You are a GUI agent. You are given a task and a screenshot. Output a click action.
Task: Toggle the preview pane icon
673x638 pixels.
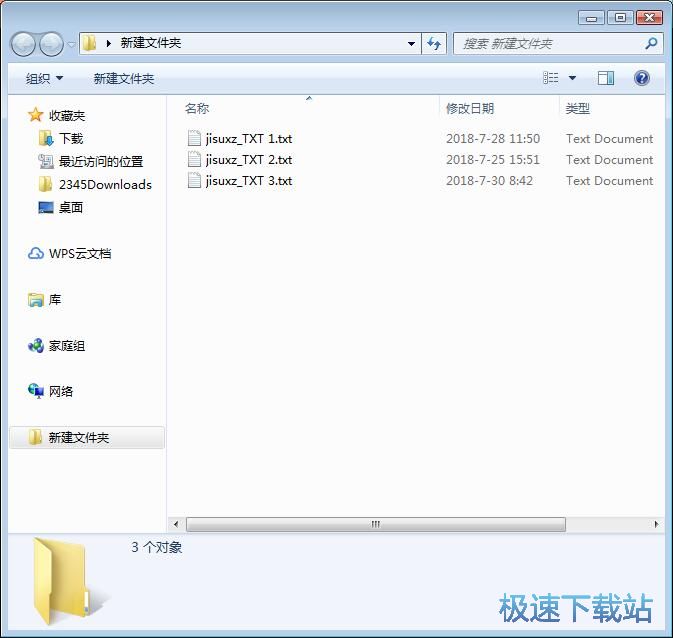(606, 78)
